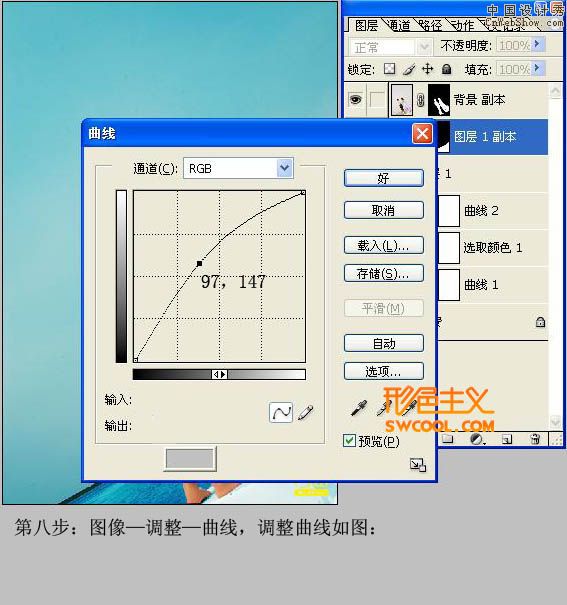Open the 不透明度 opacity arrow

(x=537, y=44)
